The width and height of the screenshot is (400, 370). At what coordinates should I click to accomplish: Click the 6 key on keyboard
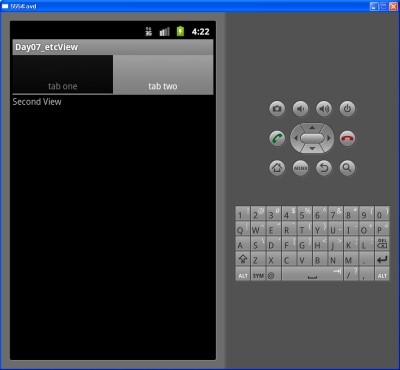(320, 214)
